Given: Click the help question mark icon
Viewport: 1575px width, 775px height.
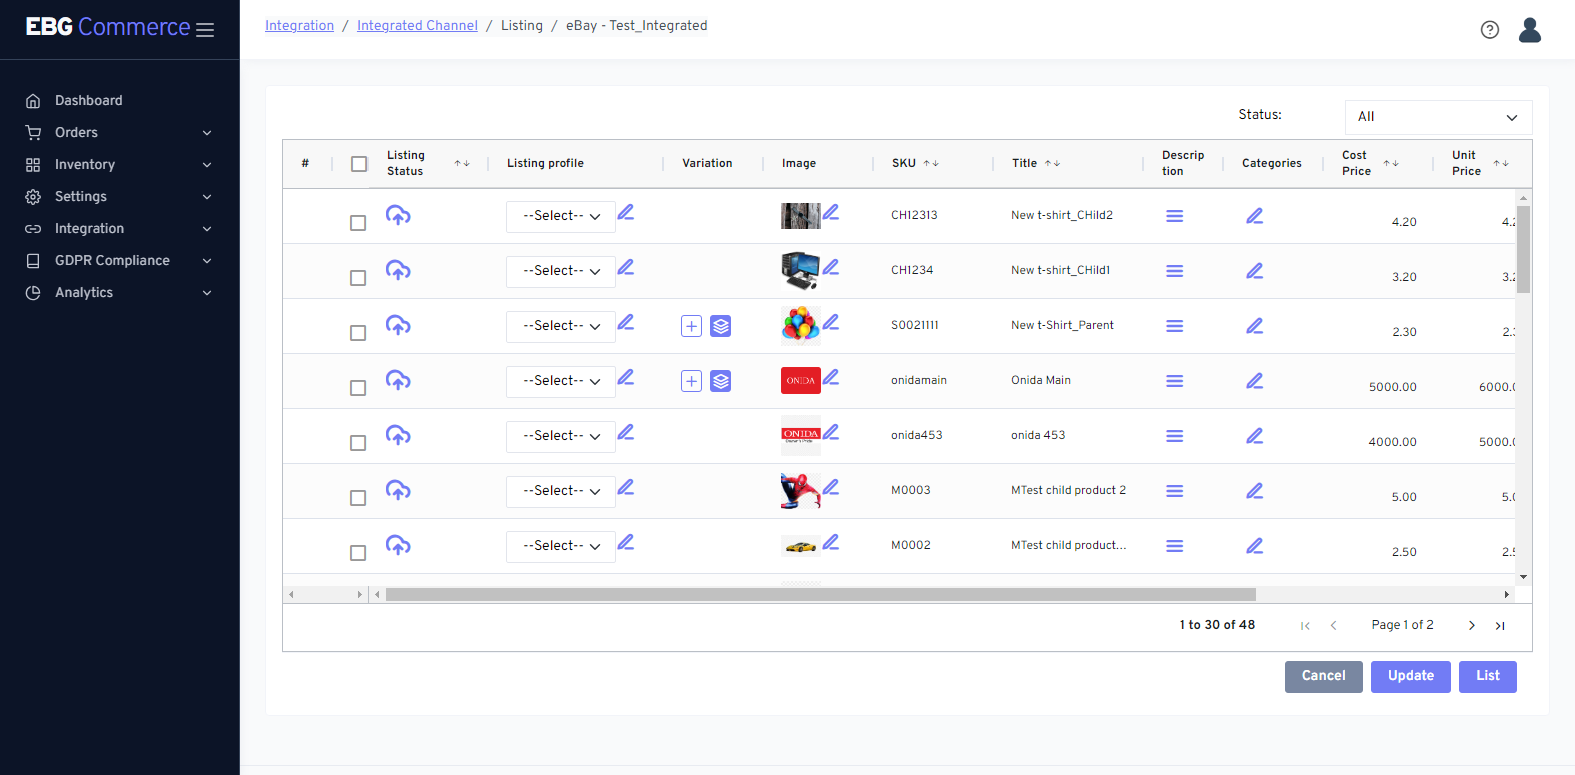Looking at the screenshot, I should [1489, 30].
